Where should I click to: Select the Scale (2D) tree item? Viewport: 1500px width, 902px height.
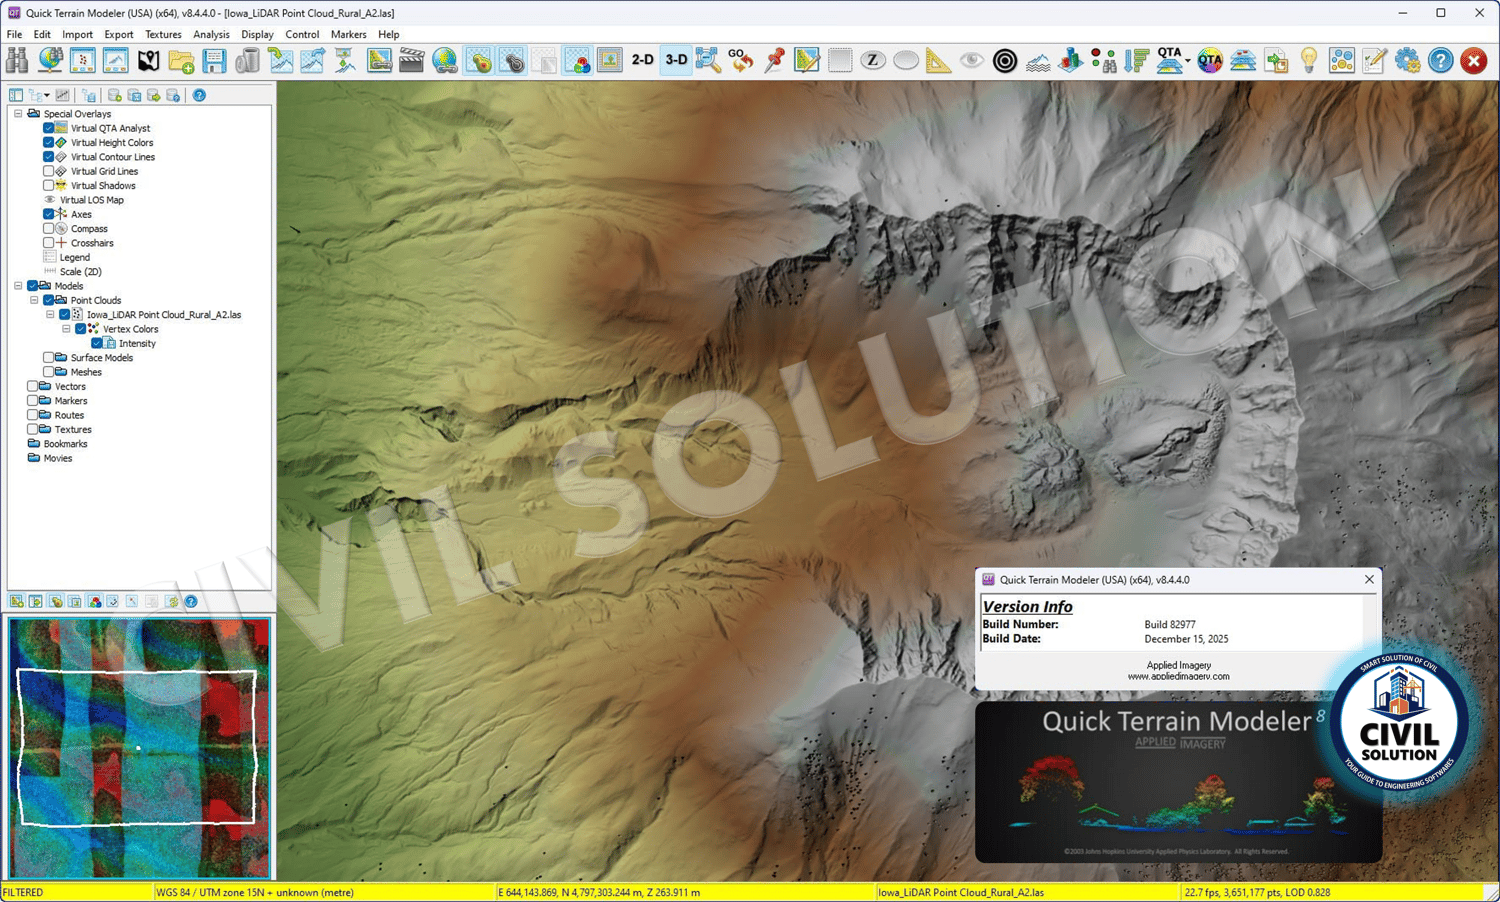point(81,272)
